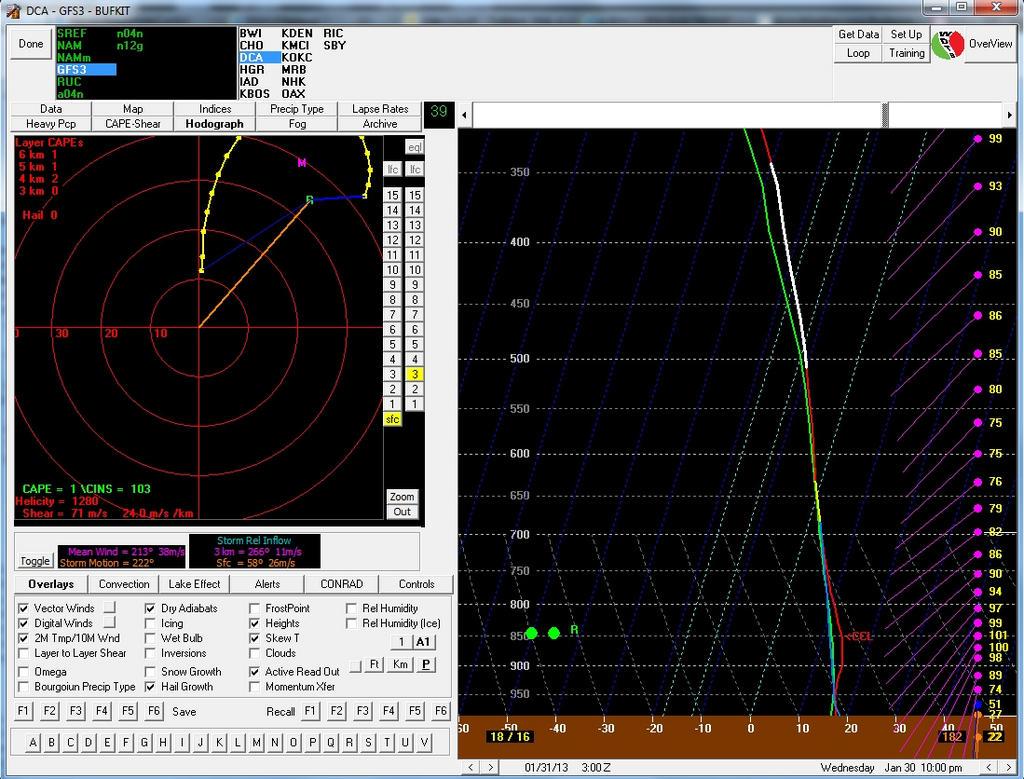Select the Km height unit button
Image resolution: width=1024 pixels, height=779 pixels.
[400, 664]
